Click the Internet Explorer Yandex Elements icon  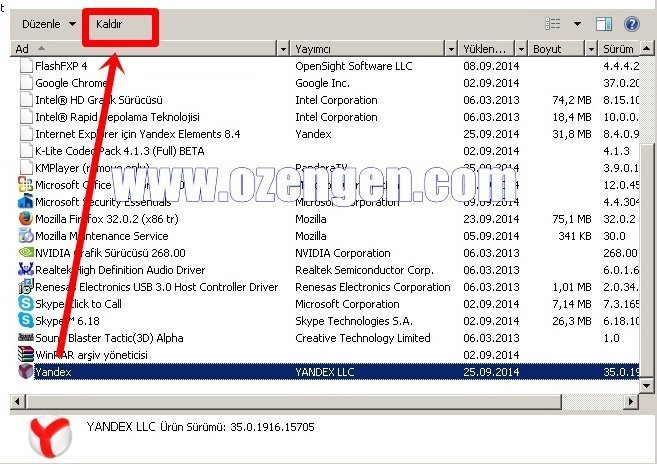[x=26, y=134]
